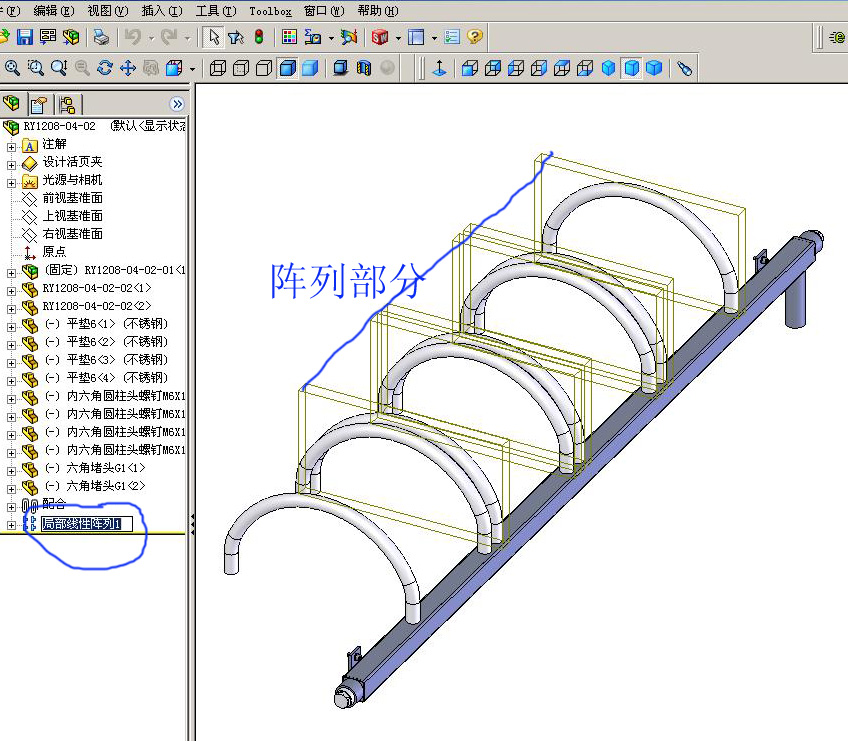Screen dimensions: 848x741
Task: Switch to PropertyManager tab
Action: [x=39, y=104]
